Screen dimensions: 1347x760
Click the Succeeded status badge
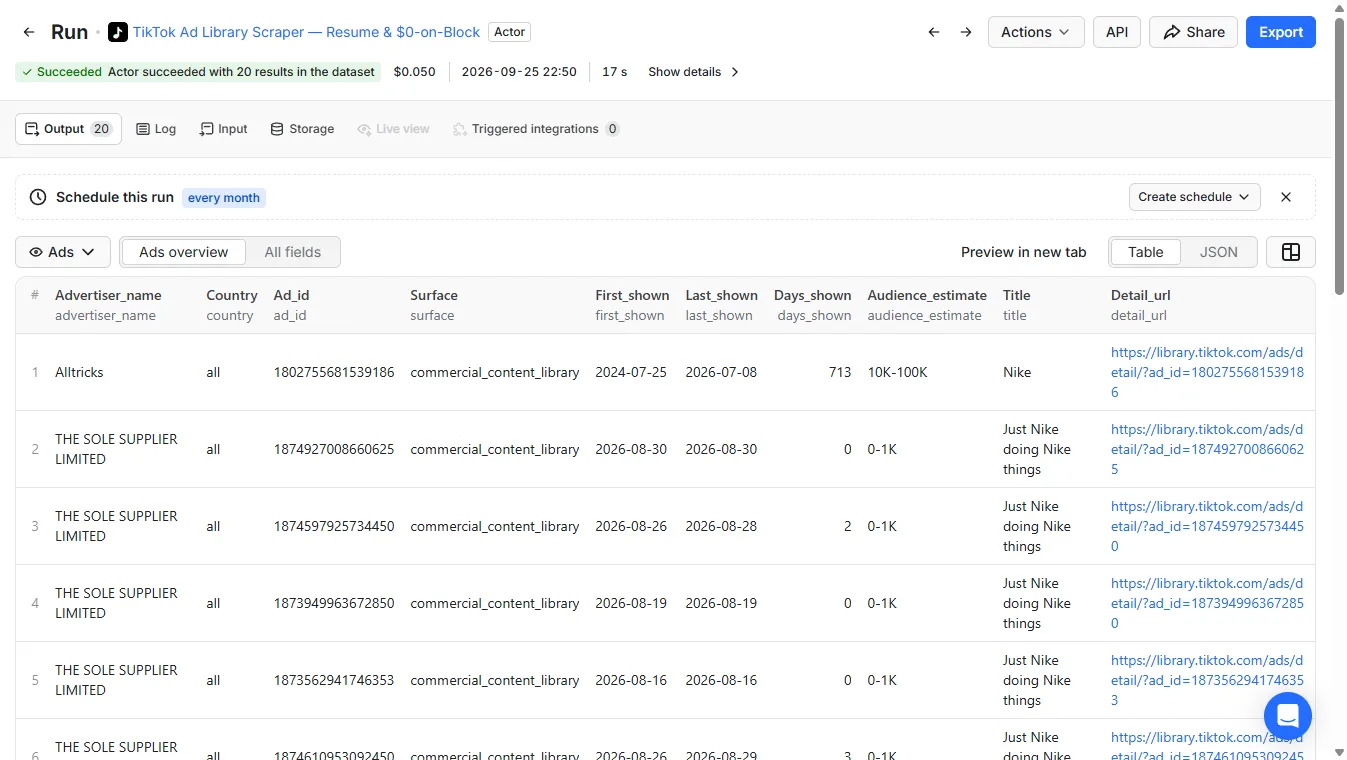(198, 72)
